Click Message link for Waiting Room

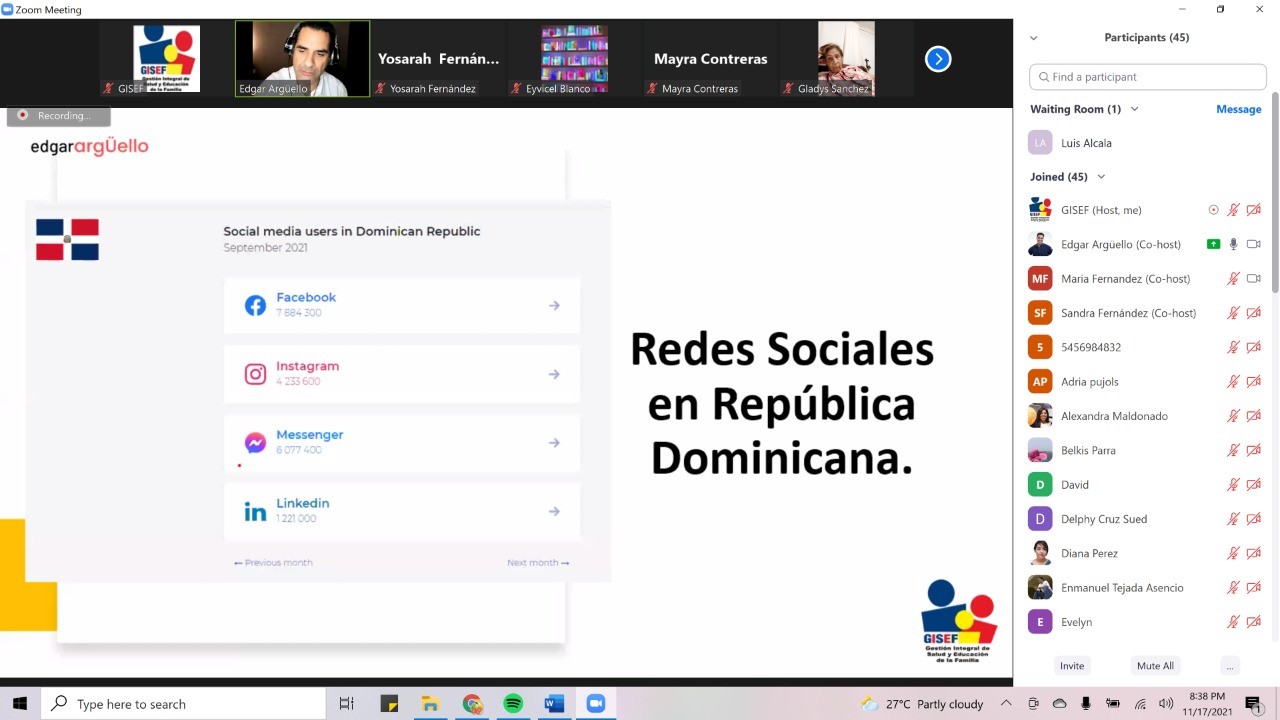[1238, 109]
